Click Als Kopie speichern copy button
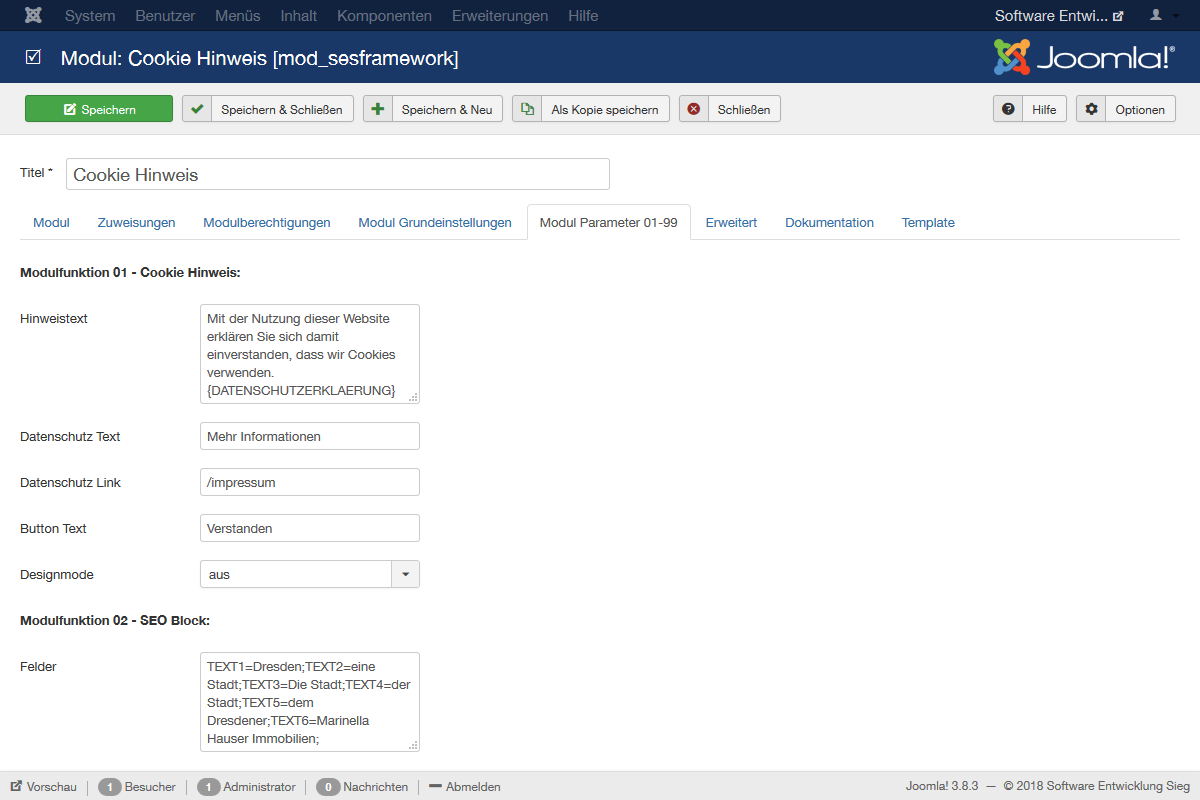Viewport: 1200px width, 800px height. pyautogui.click(x=591, y=109)
